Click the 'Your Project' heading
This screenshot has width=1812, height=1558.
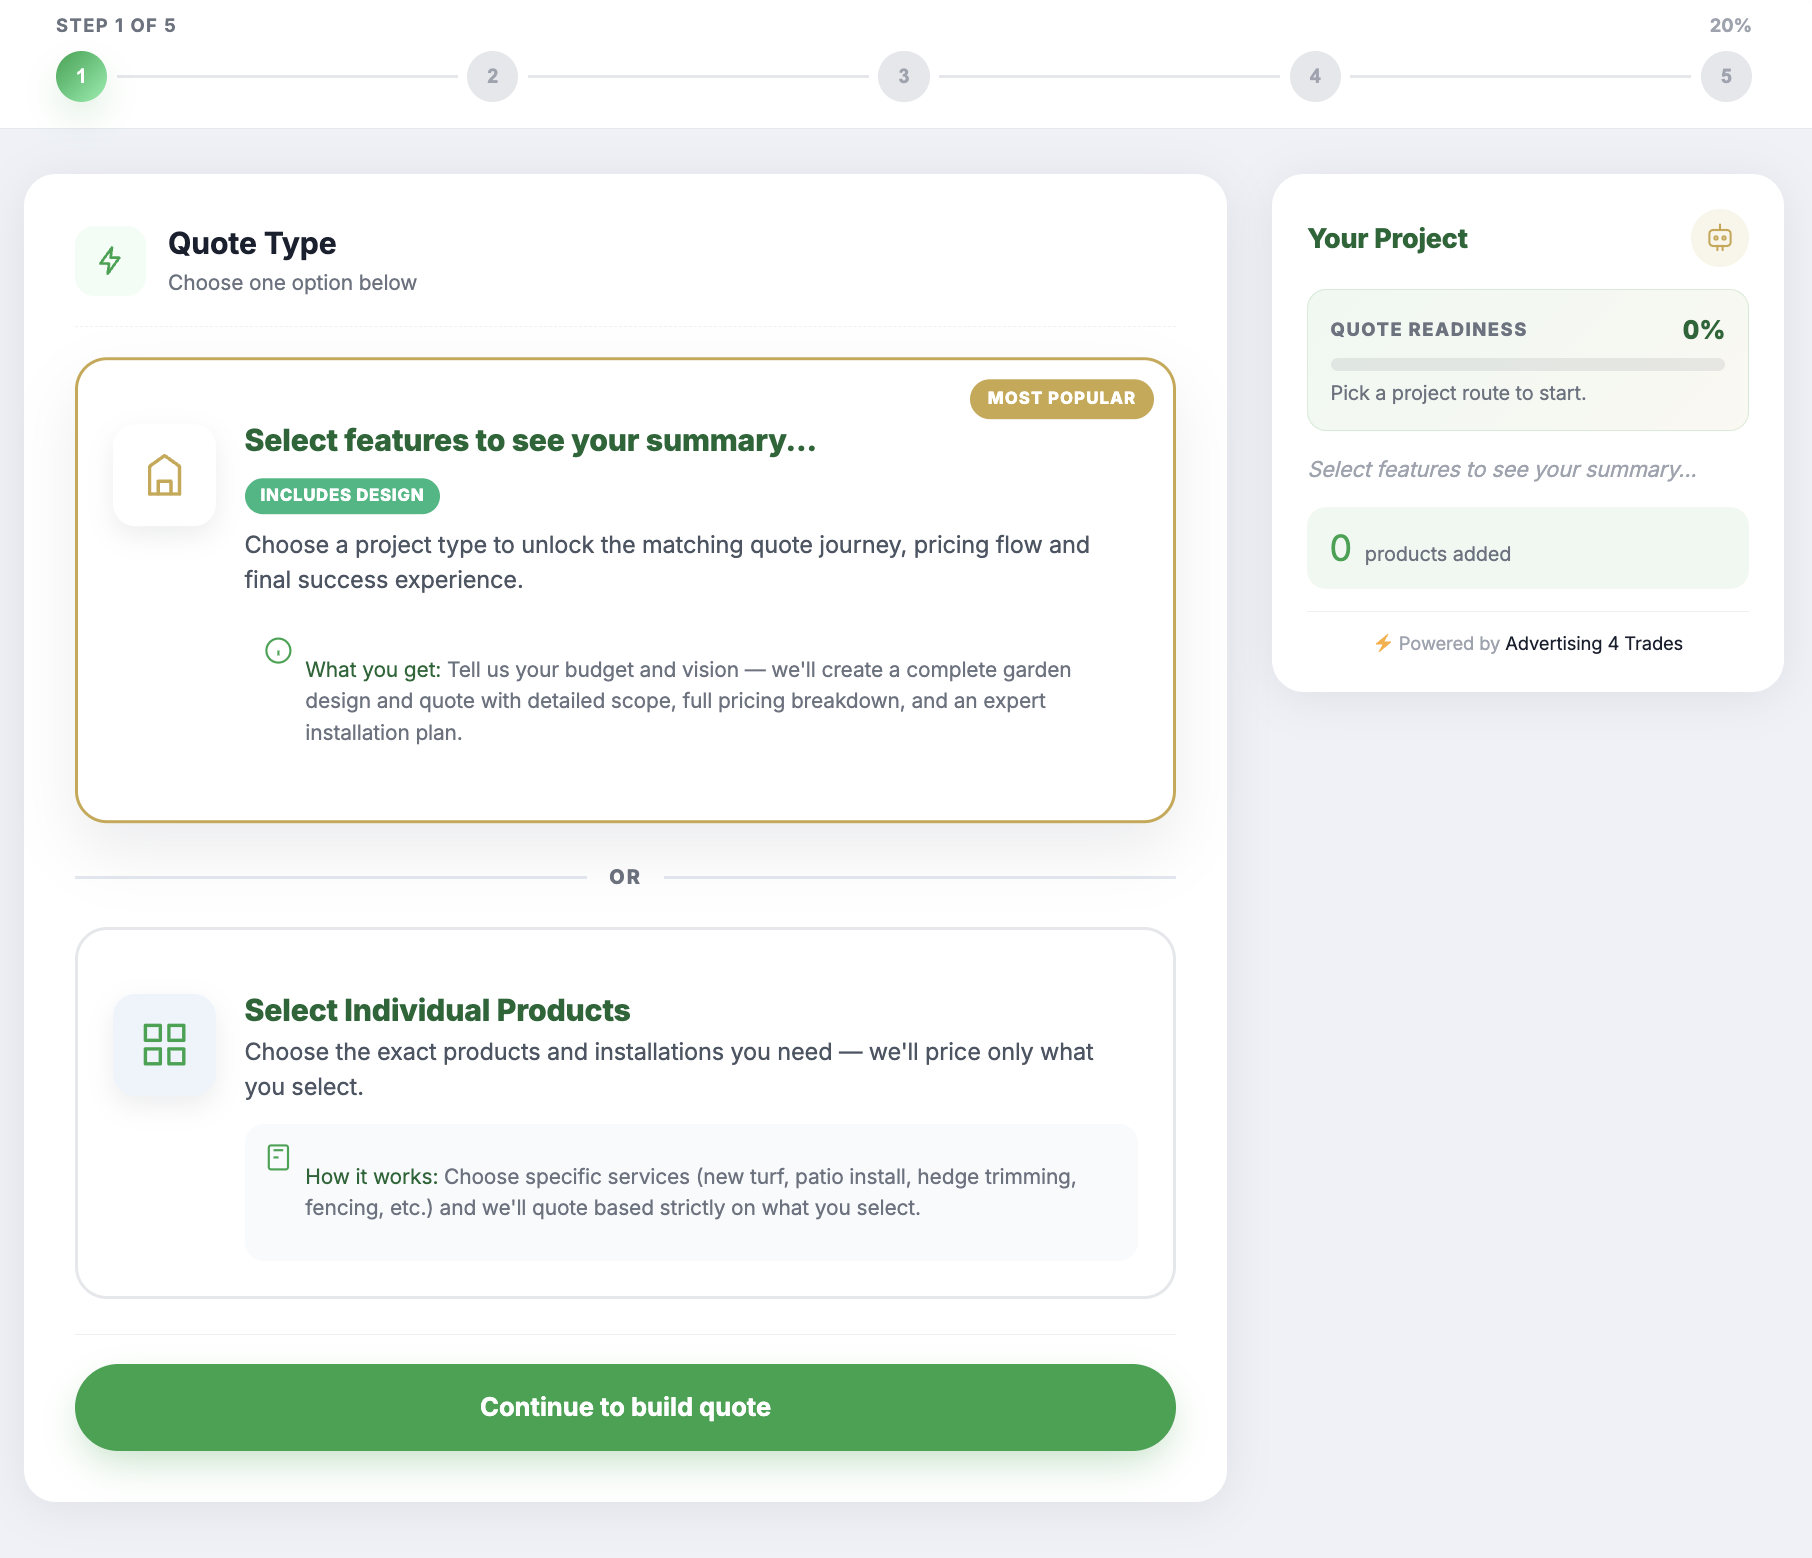(1387, 238)
